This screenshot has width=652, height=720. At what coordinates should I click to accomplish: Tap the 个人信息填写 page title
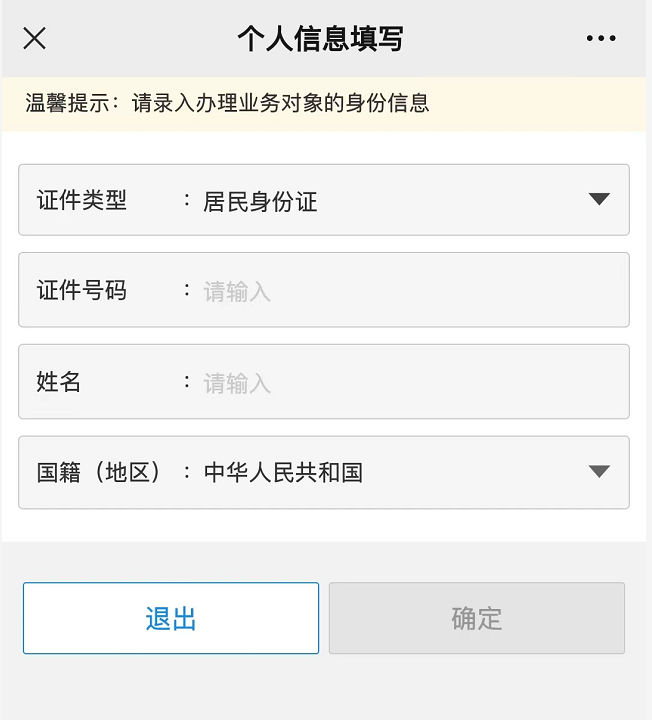click(320, 39)
